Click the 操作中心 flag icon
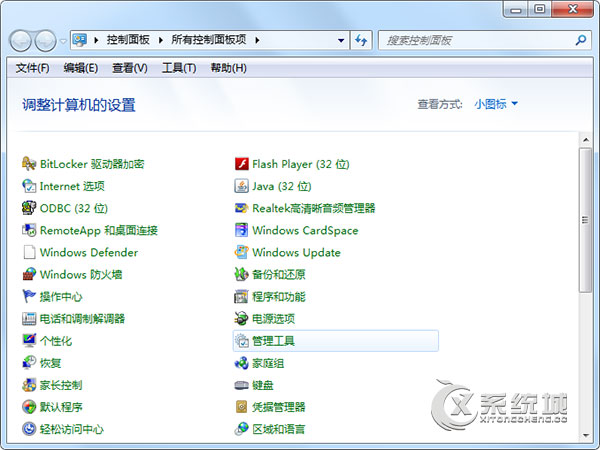The height and width of the screenshot is (450, 600). pyautogui.click(x=29, y=297)
